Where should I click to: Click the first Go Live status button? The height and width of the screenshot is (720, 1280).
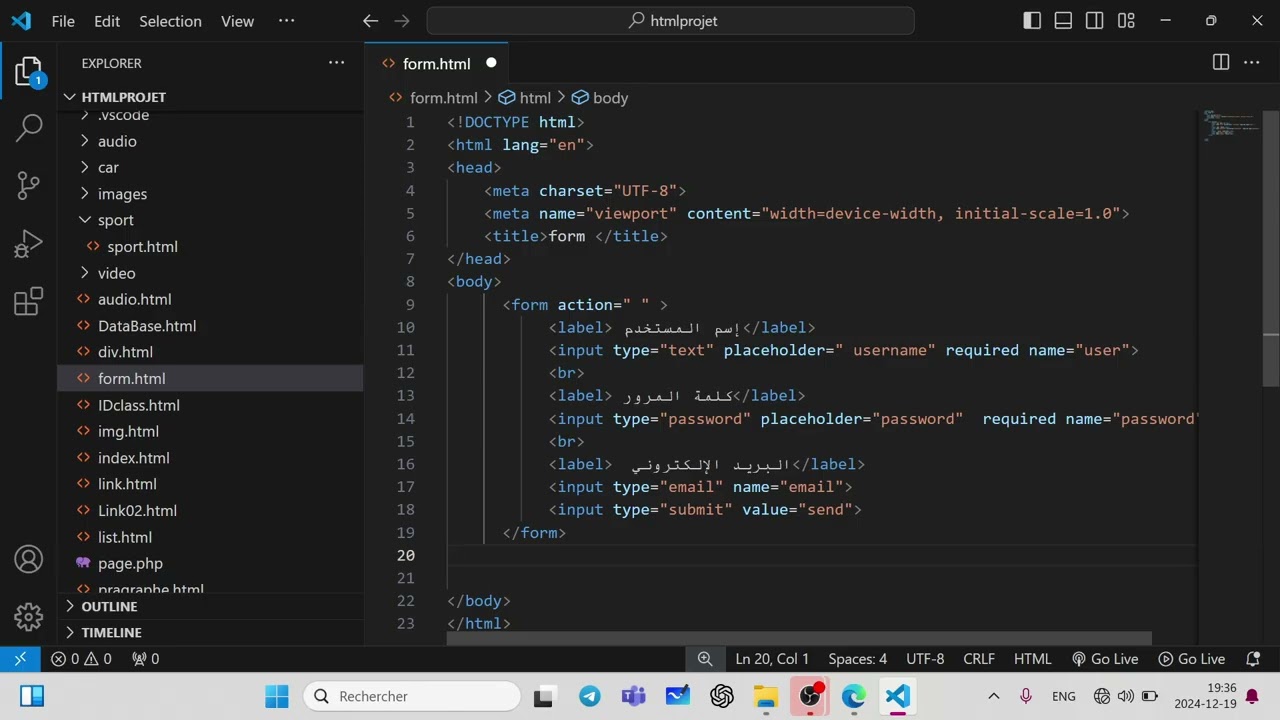1105,659
